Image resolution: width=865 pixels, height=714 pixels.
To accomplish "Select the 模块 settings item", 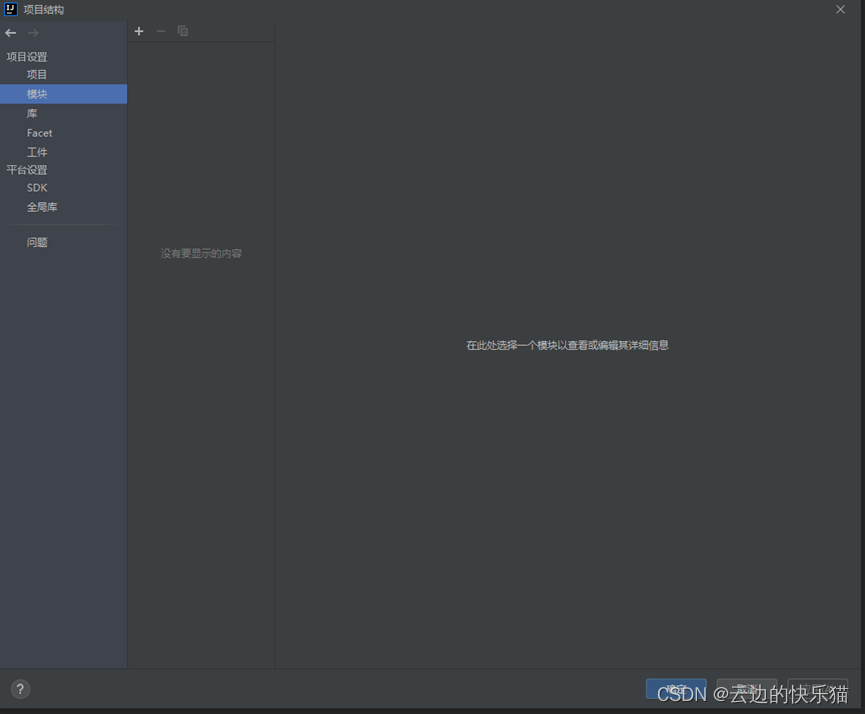I will coord(63,94).
